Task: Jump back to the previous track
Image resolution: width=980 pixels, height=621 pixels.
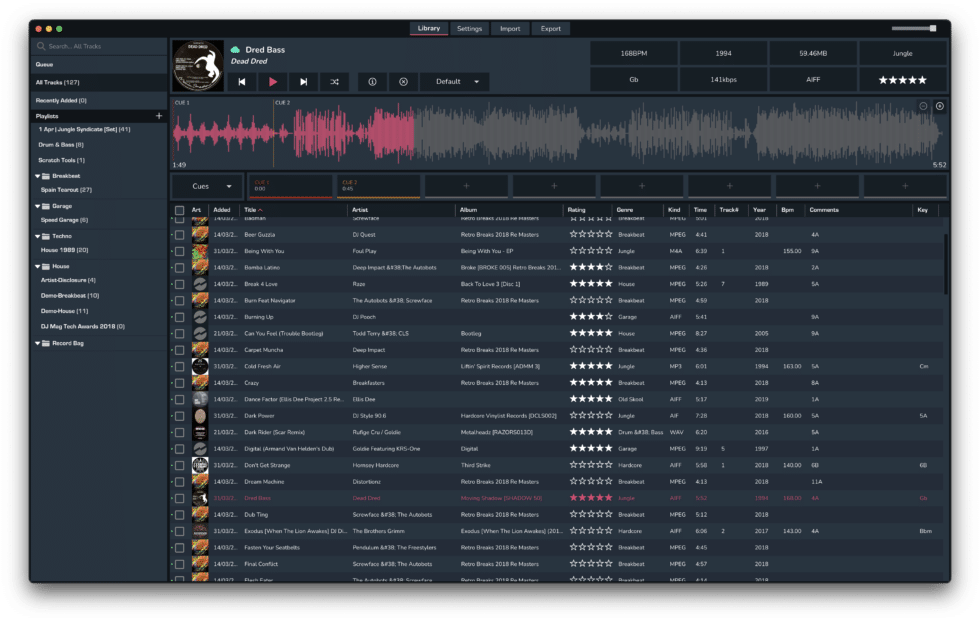Action: [243, 82]
